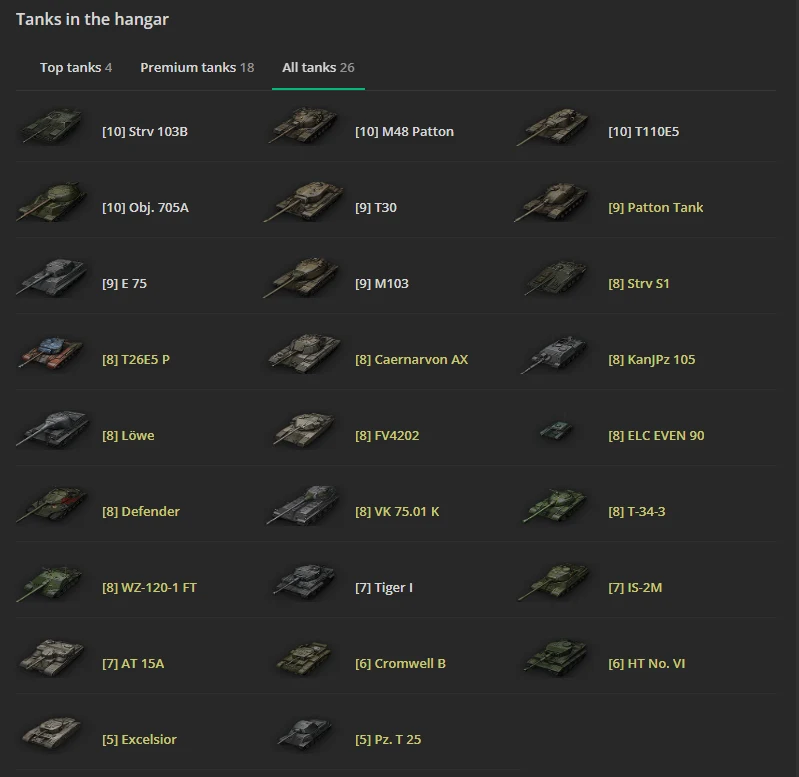Click the Strv 103B tank icon
Image resolution: width=799 pixels, height=777 pixels.
51,126
